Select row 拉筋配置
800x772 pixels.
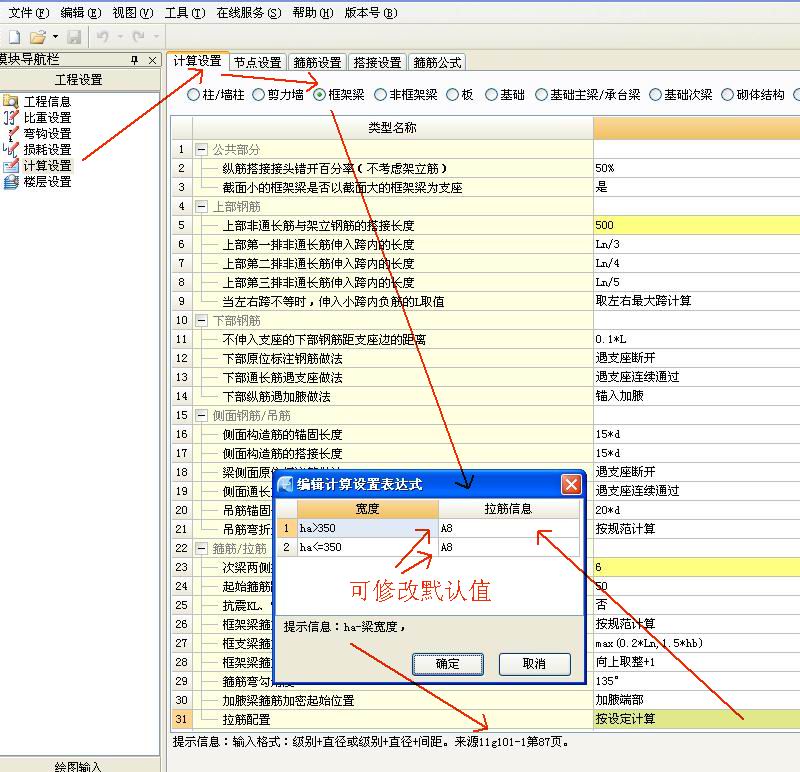(x=393, y=719)
